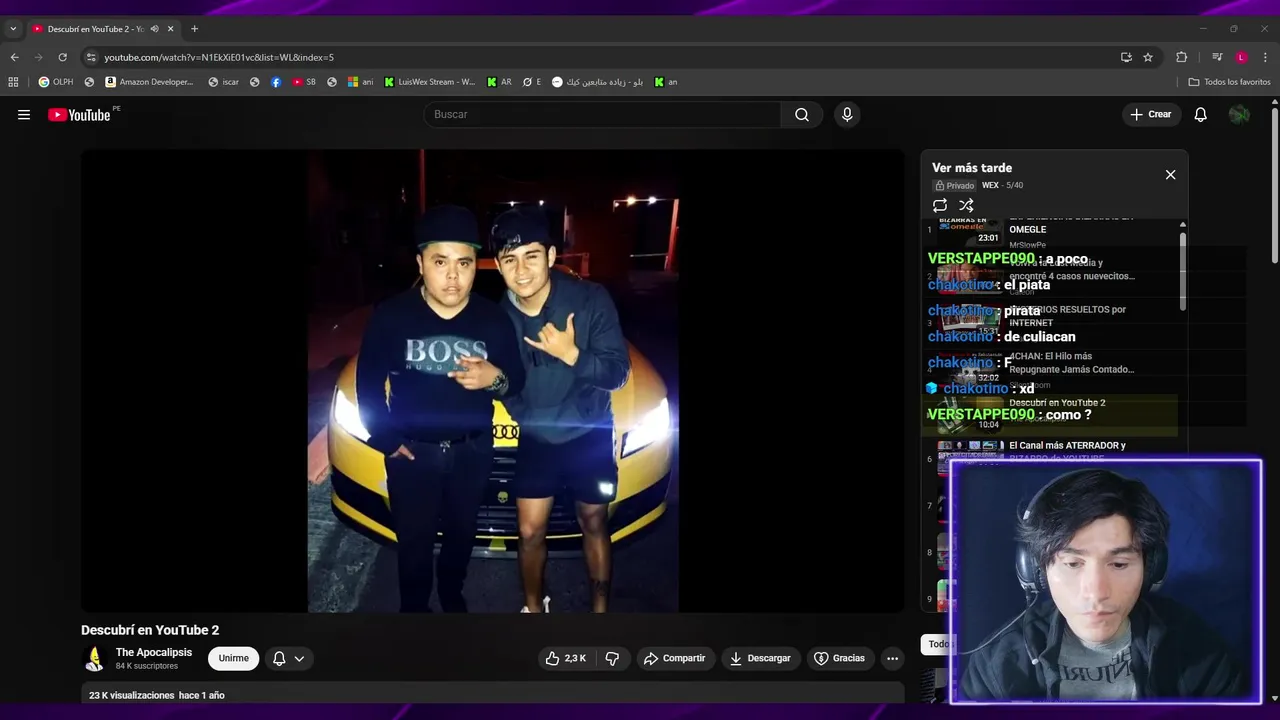
Task: Play OMEGLE video thumbnail in playlist
Action: tap(969, 230)
